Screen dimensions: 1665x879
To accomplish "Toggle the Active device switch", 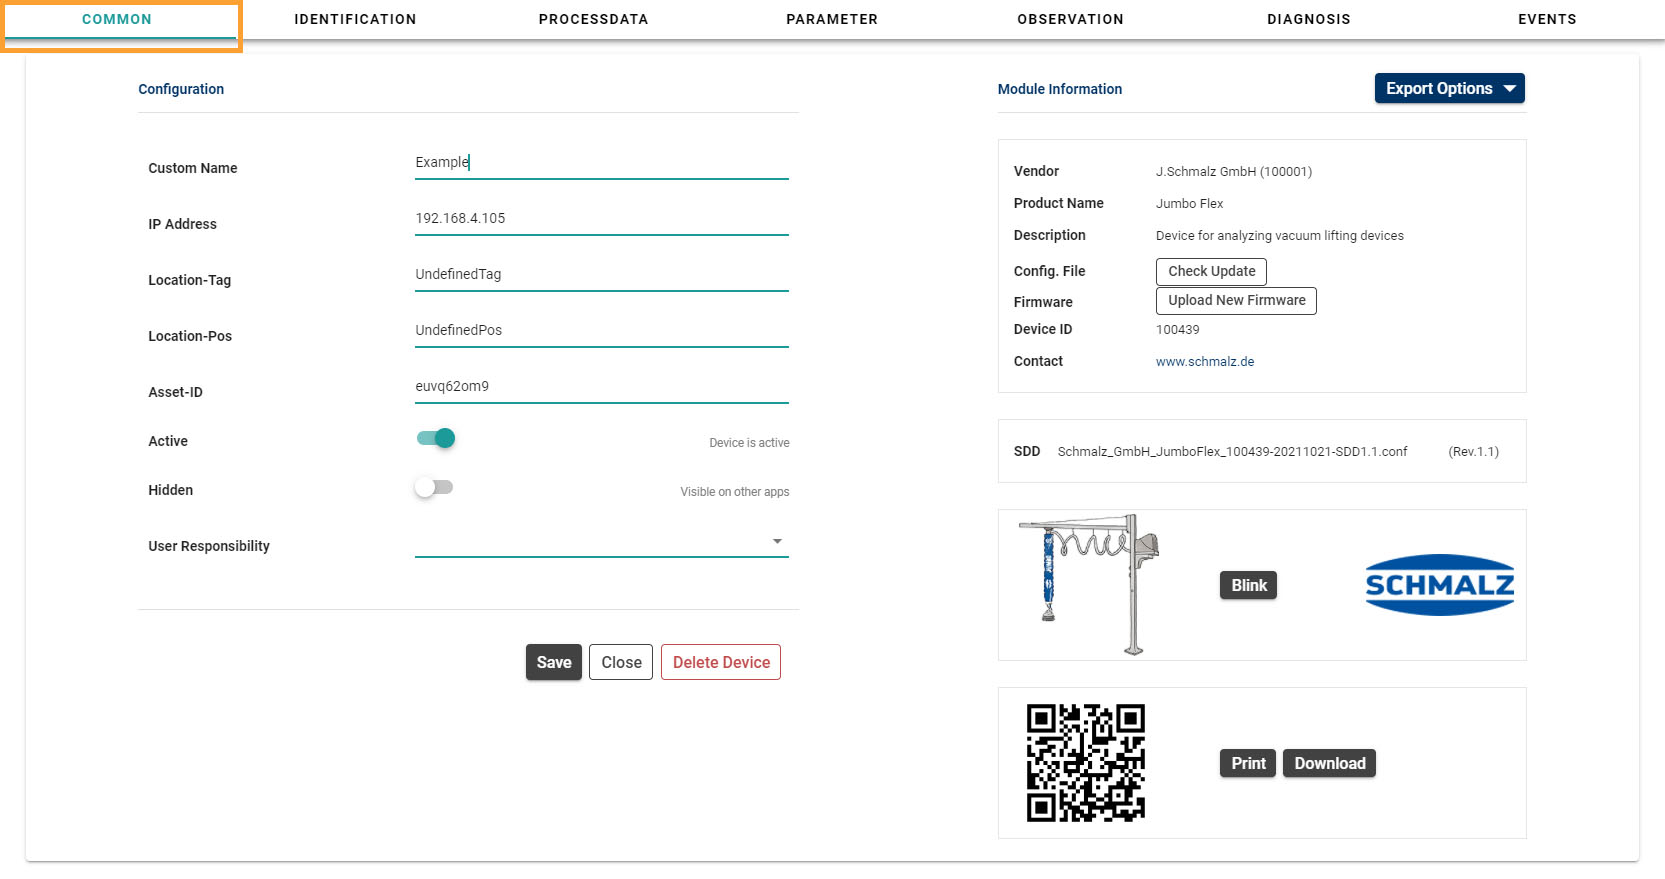I will 436,439.
